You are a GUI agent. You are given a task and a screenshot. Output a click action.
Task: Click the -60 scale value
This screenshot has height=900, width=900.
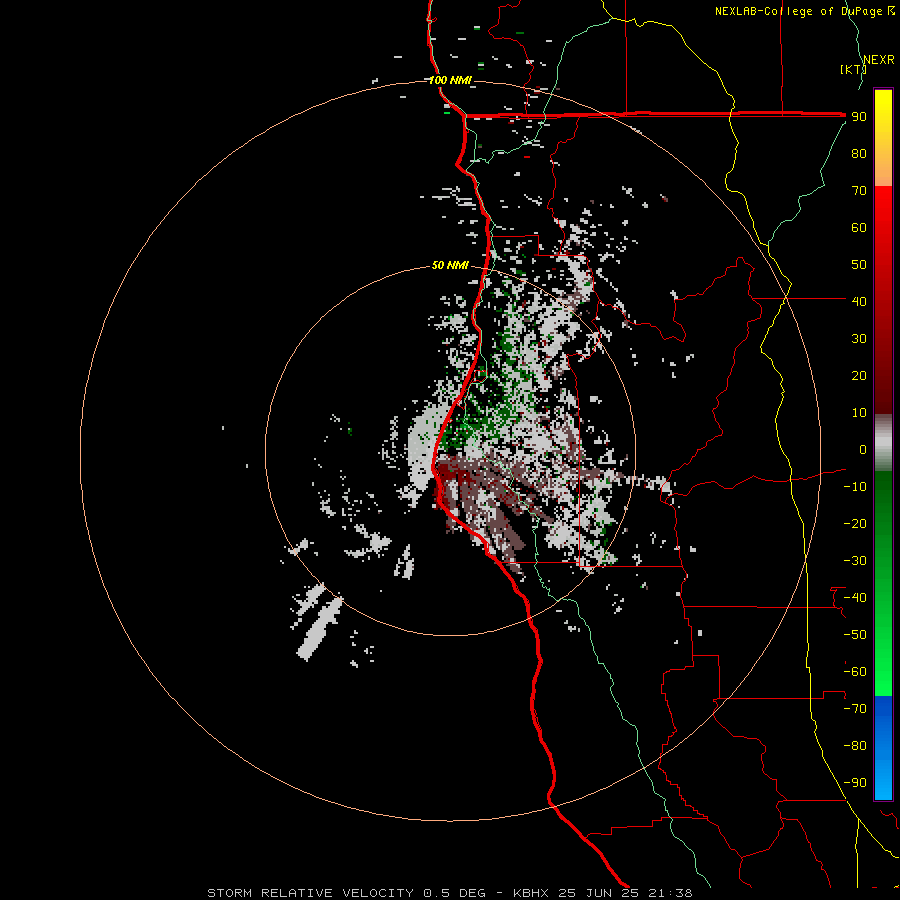(855, 672)
